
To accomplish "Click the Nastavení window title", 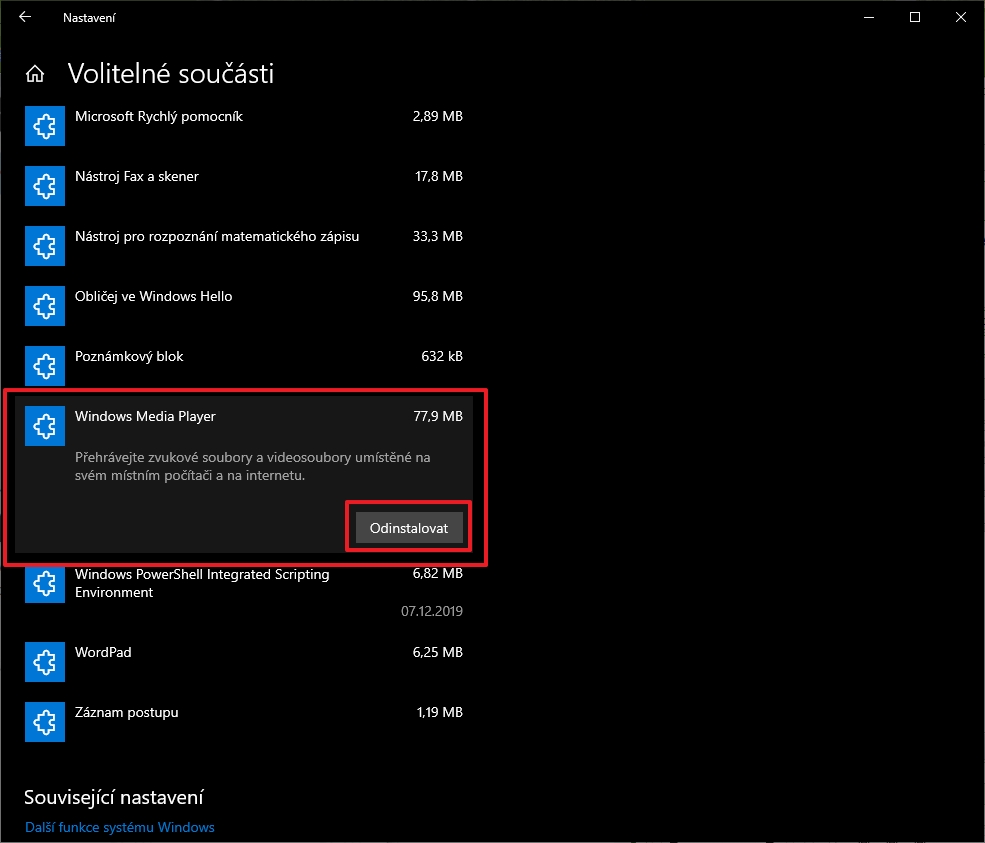I will click(x=89, y=18).
